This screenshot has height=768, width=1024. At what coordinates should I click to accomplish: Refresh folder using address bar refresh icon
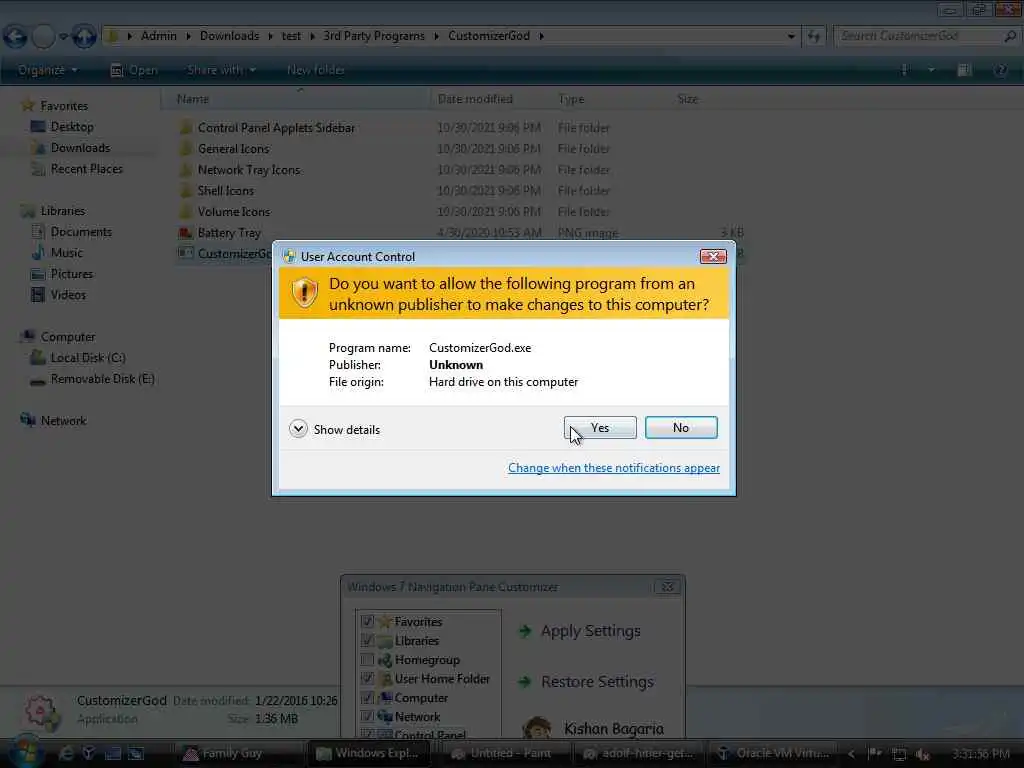tap(814, 37)
